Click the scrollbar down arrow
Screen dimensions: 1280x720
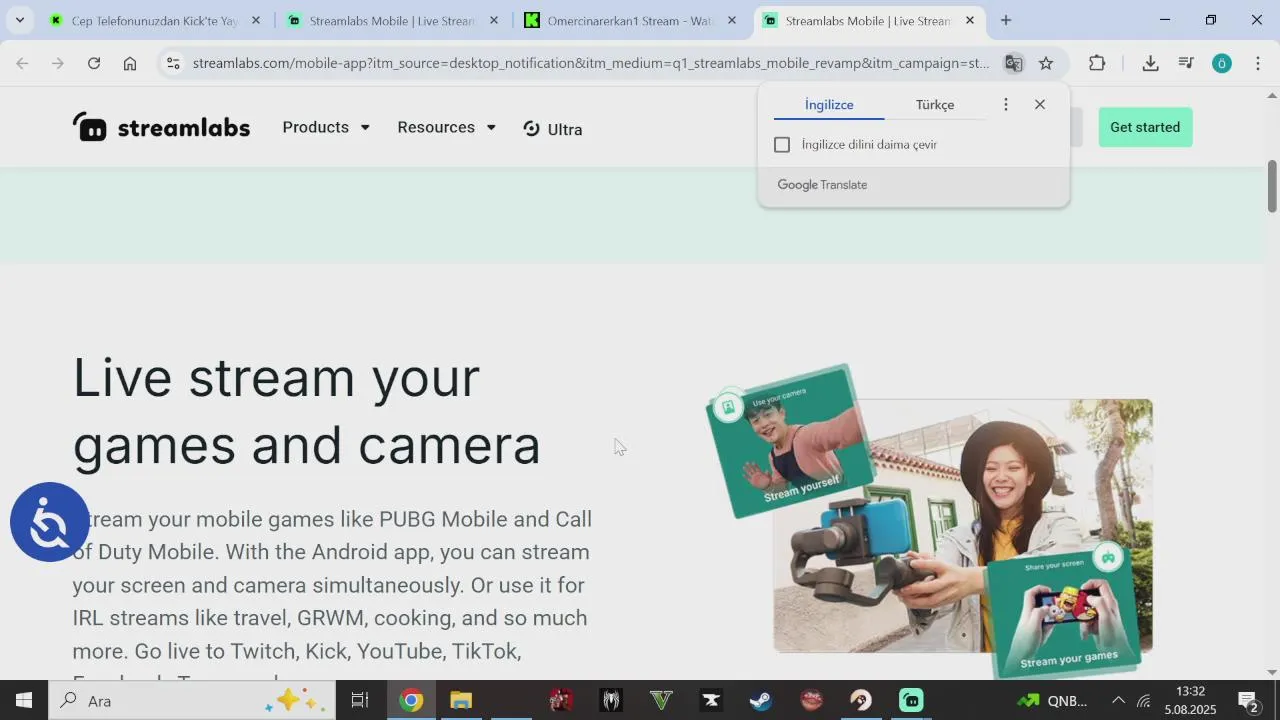1272,672
